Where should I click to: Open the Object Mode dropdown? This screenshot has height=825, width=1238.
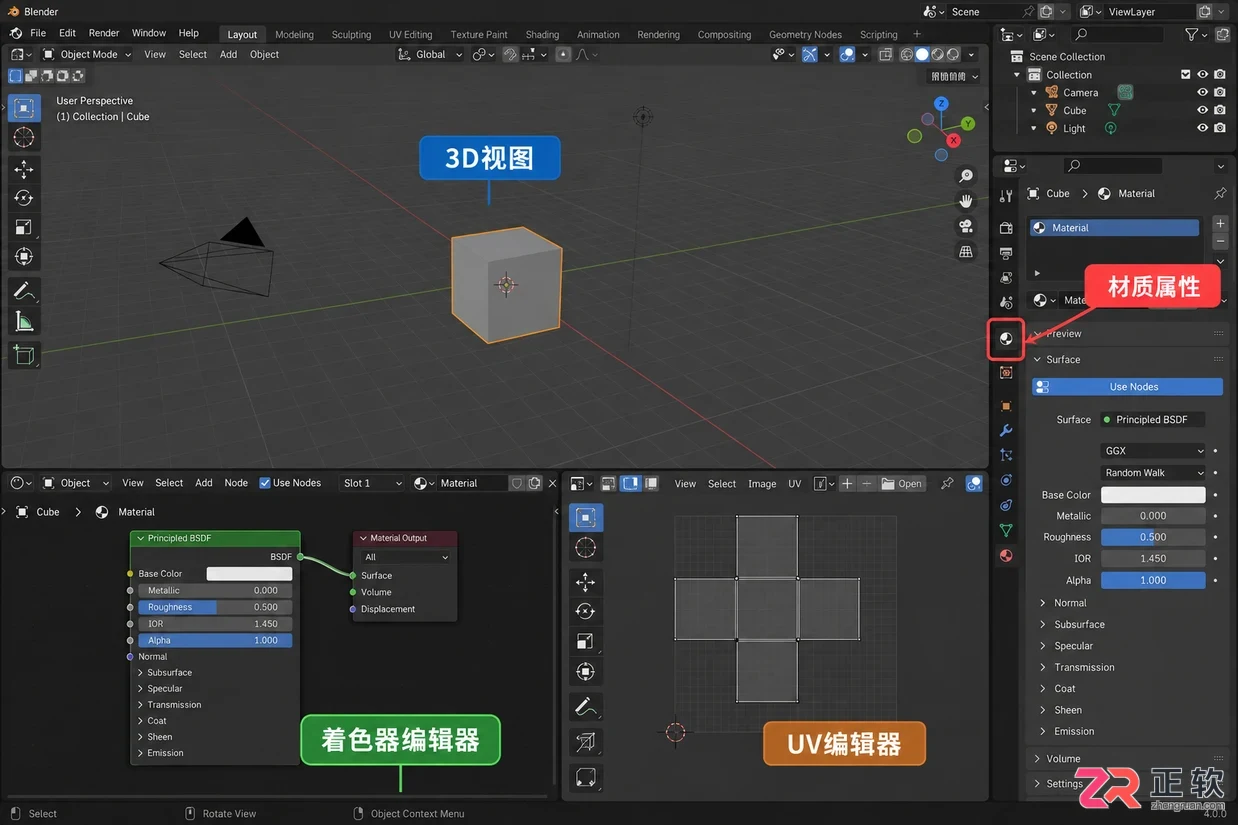[x=88, y=54]
